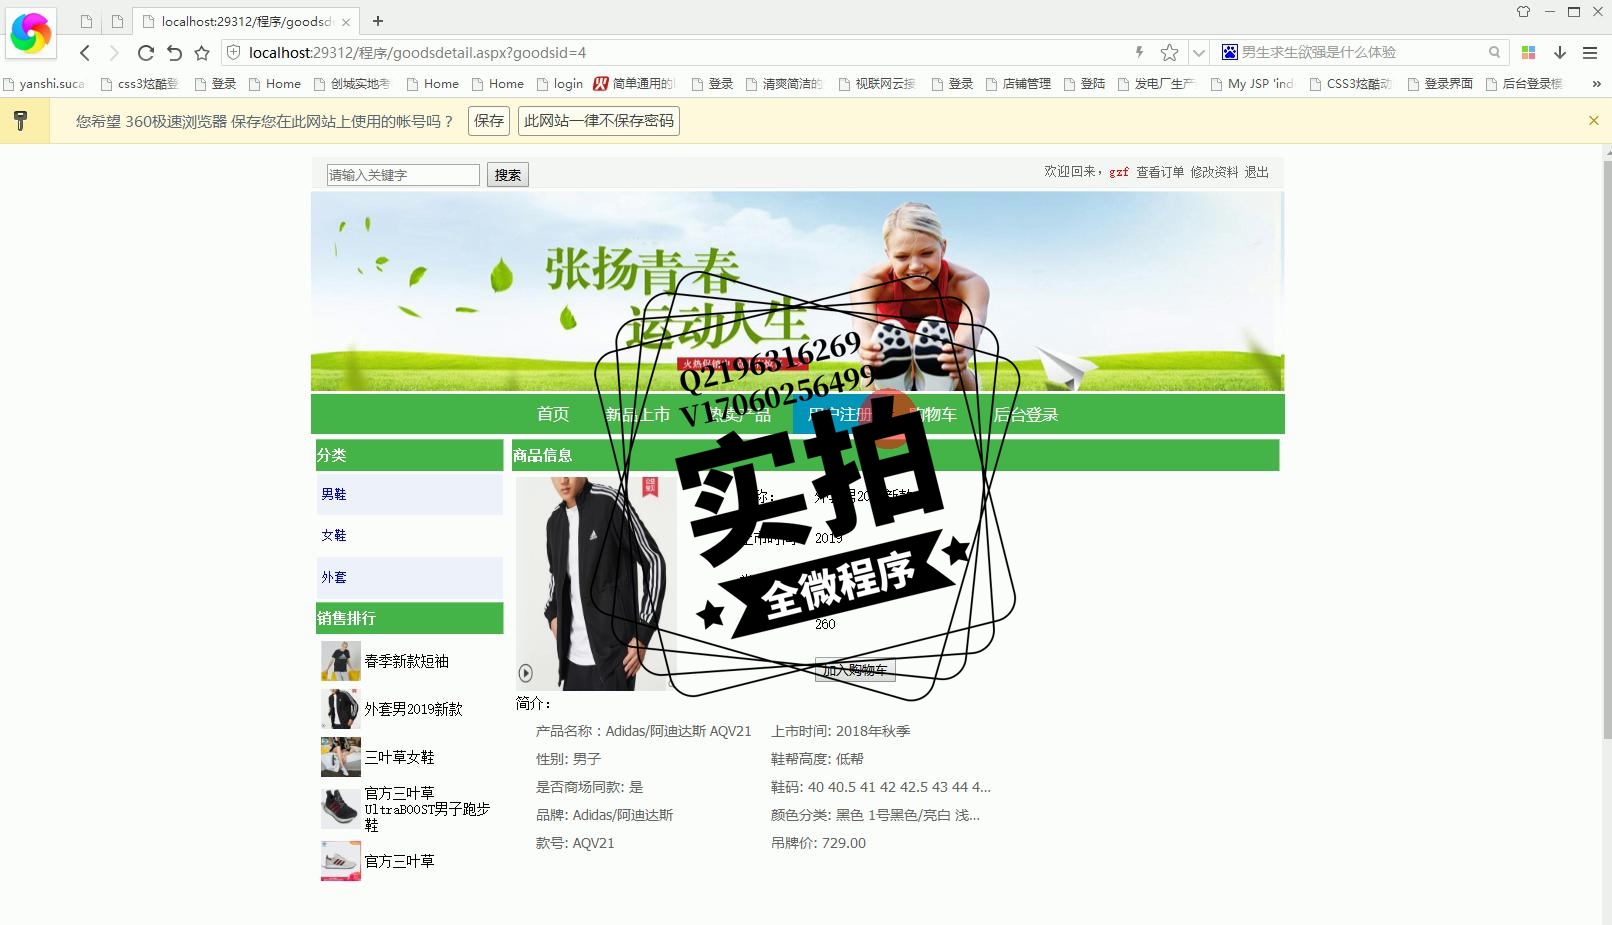This screenshot has width=1612, height=925.
Task: Click the lightning speed mode icon
Action: click(x=1139, y=52)
